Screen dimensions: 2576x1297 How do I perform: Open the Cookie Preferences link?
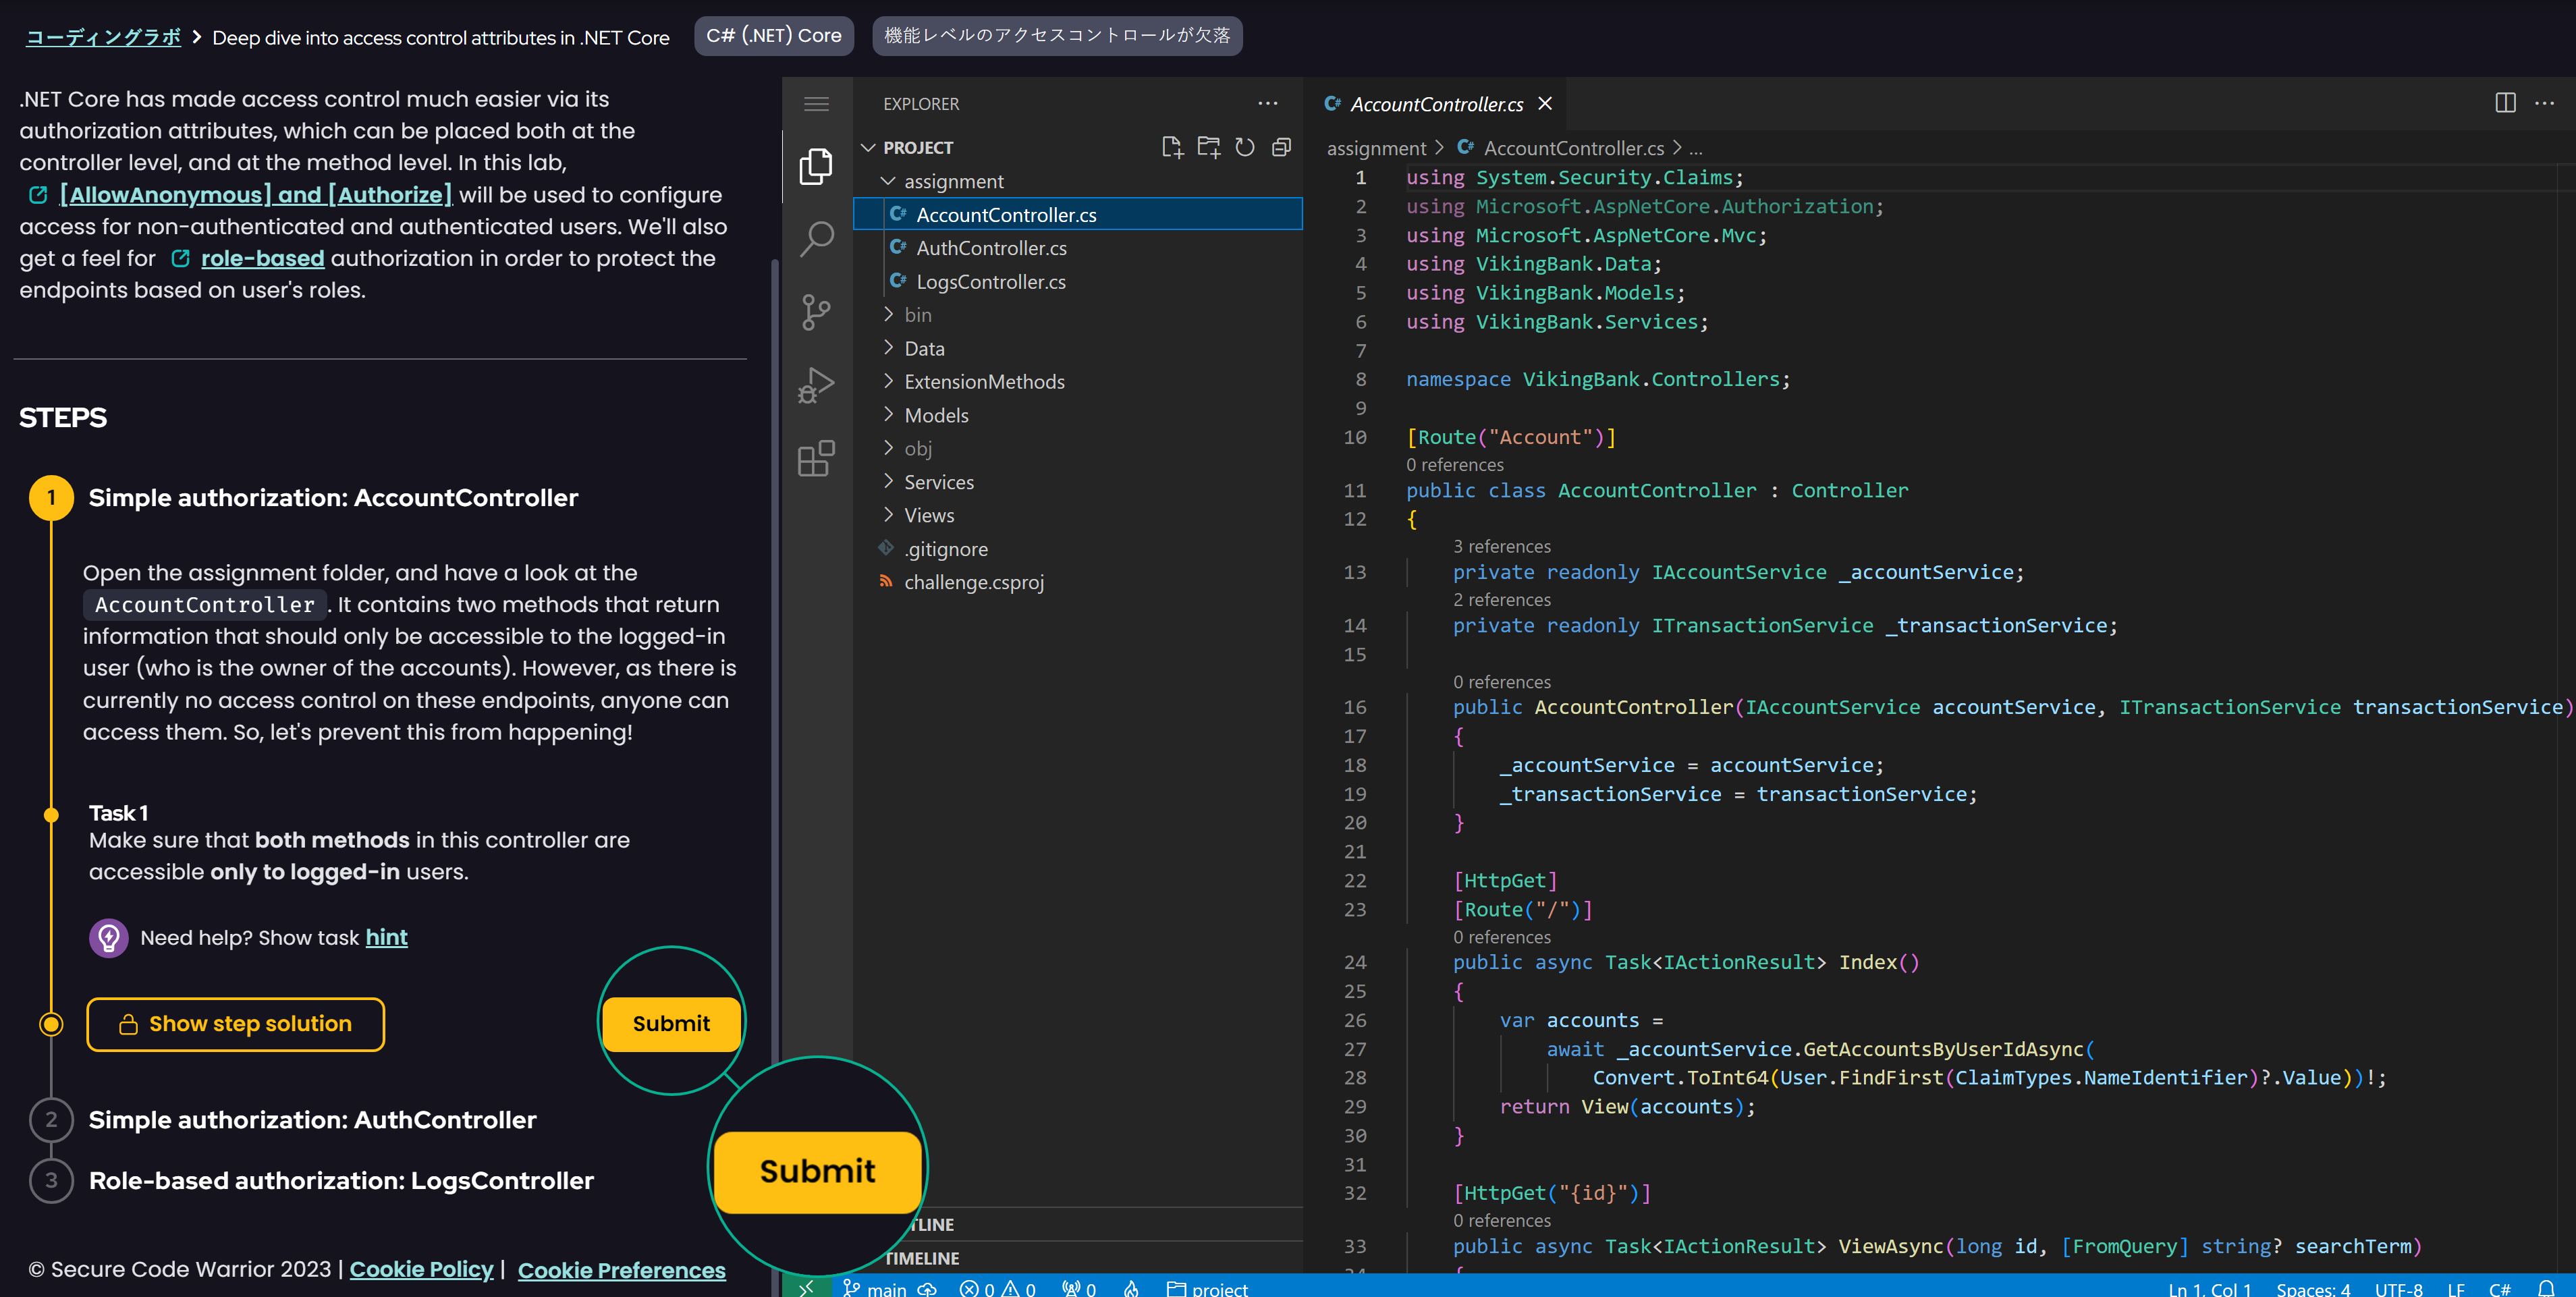click(x=621, y=1271)
